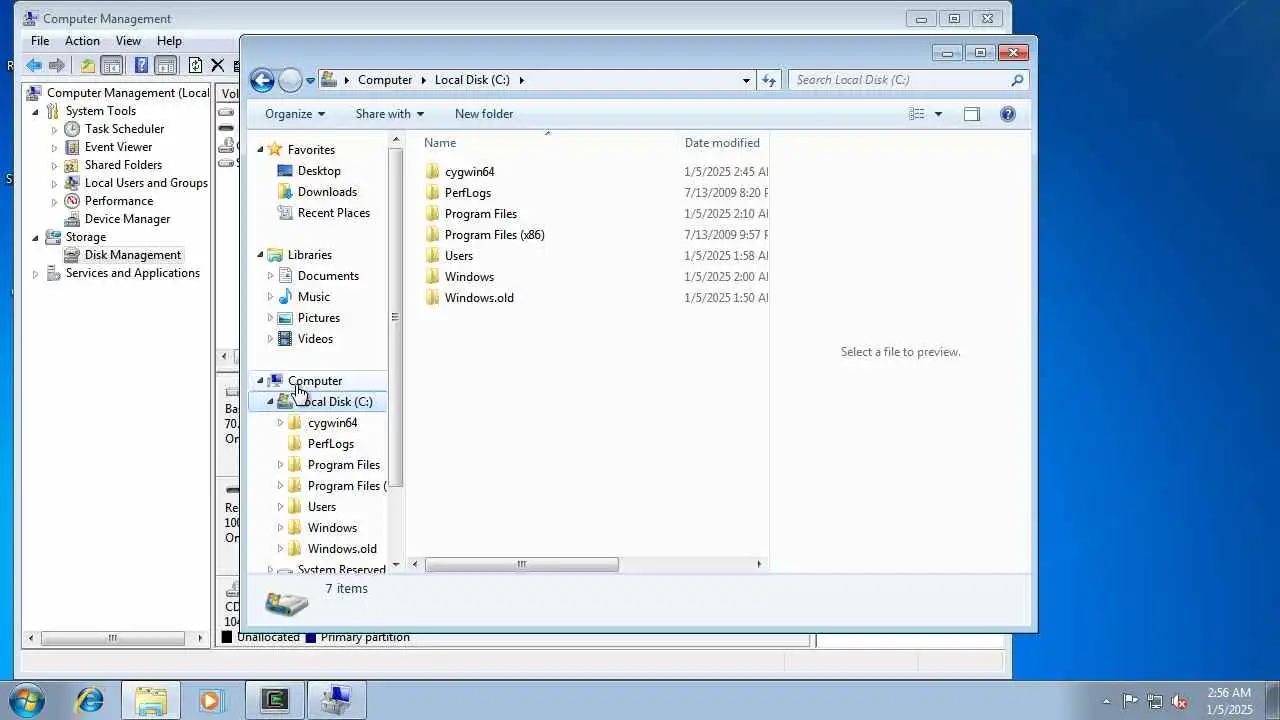Expand the cygwin64 folder in navigation tree
This screenshot has width=1280, height=720.
280,423
